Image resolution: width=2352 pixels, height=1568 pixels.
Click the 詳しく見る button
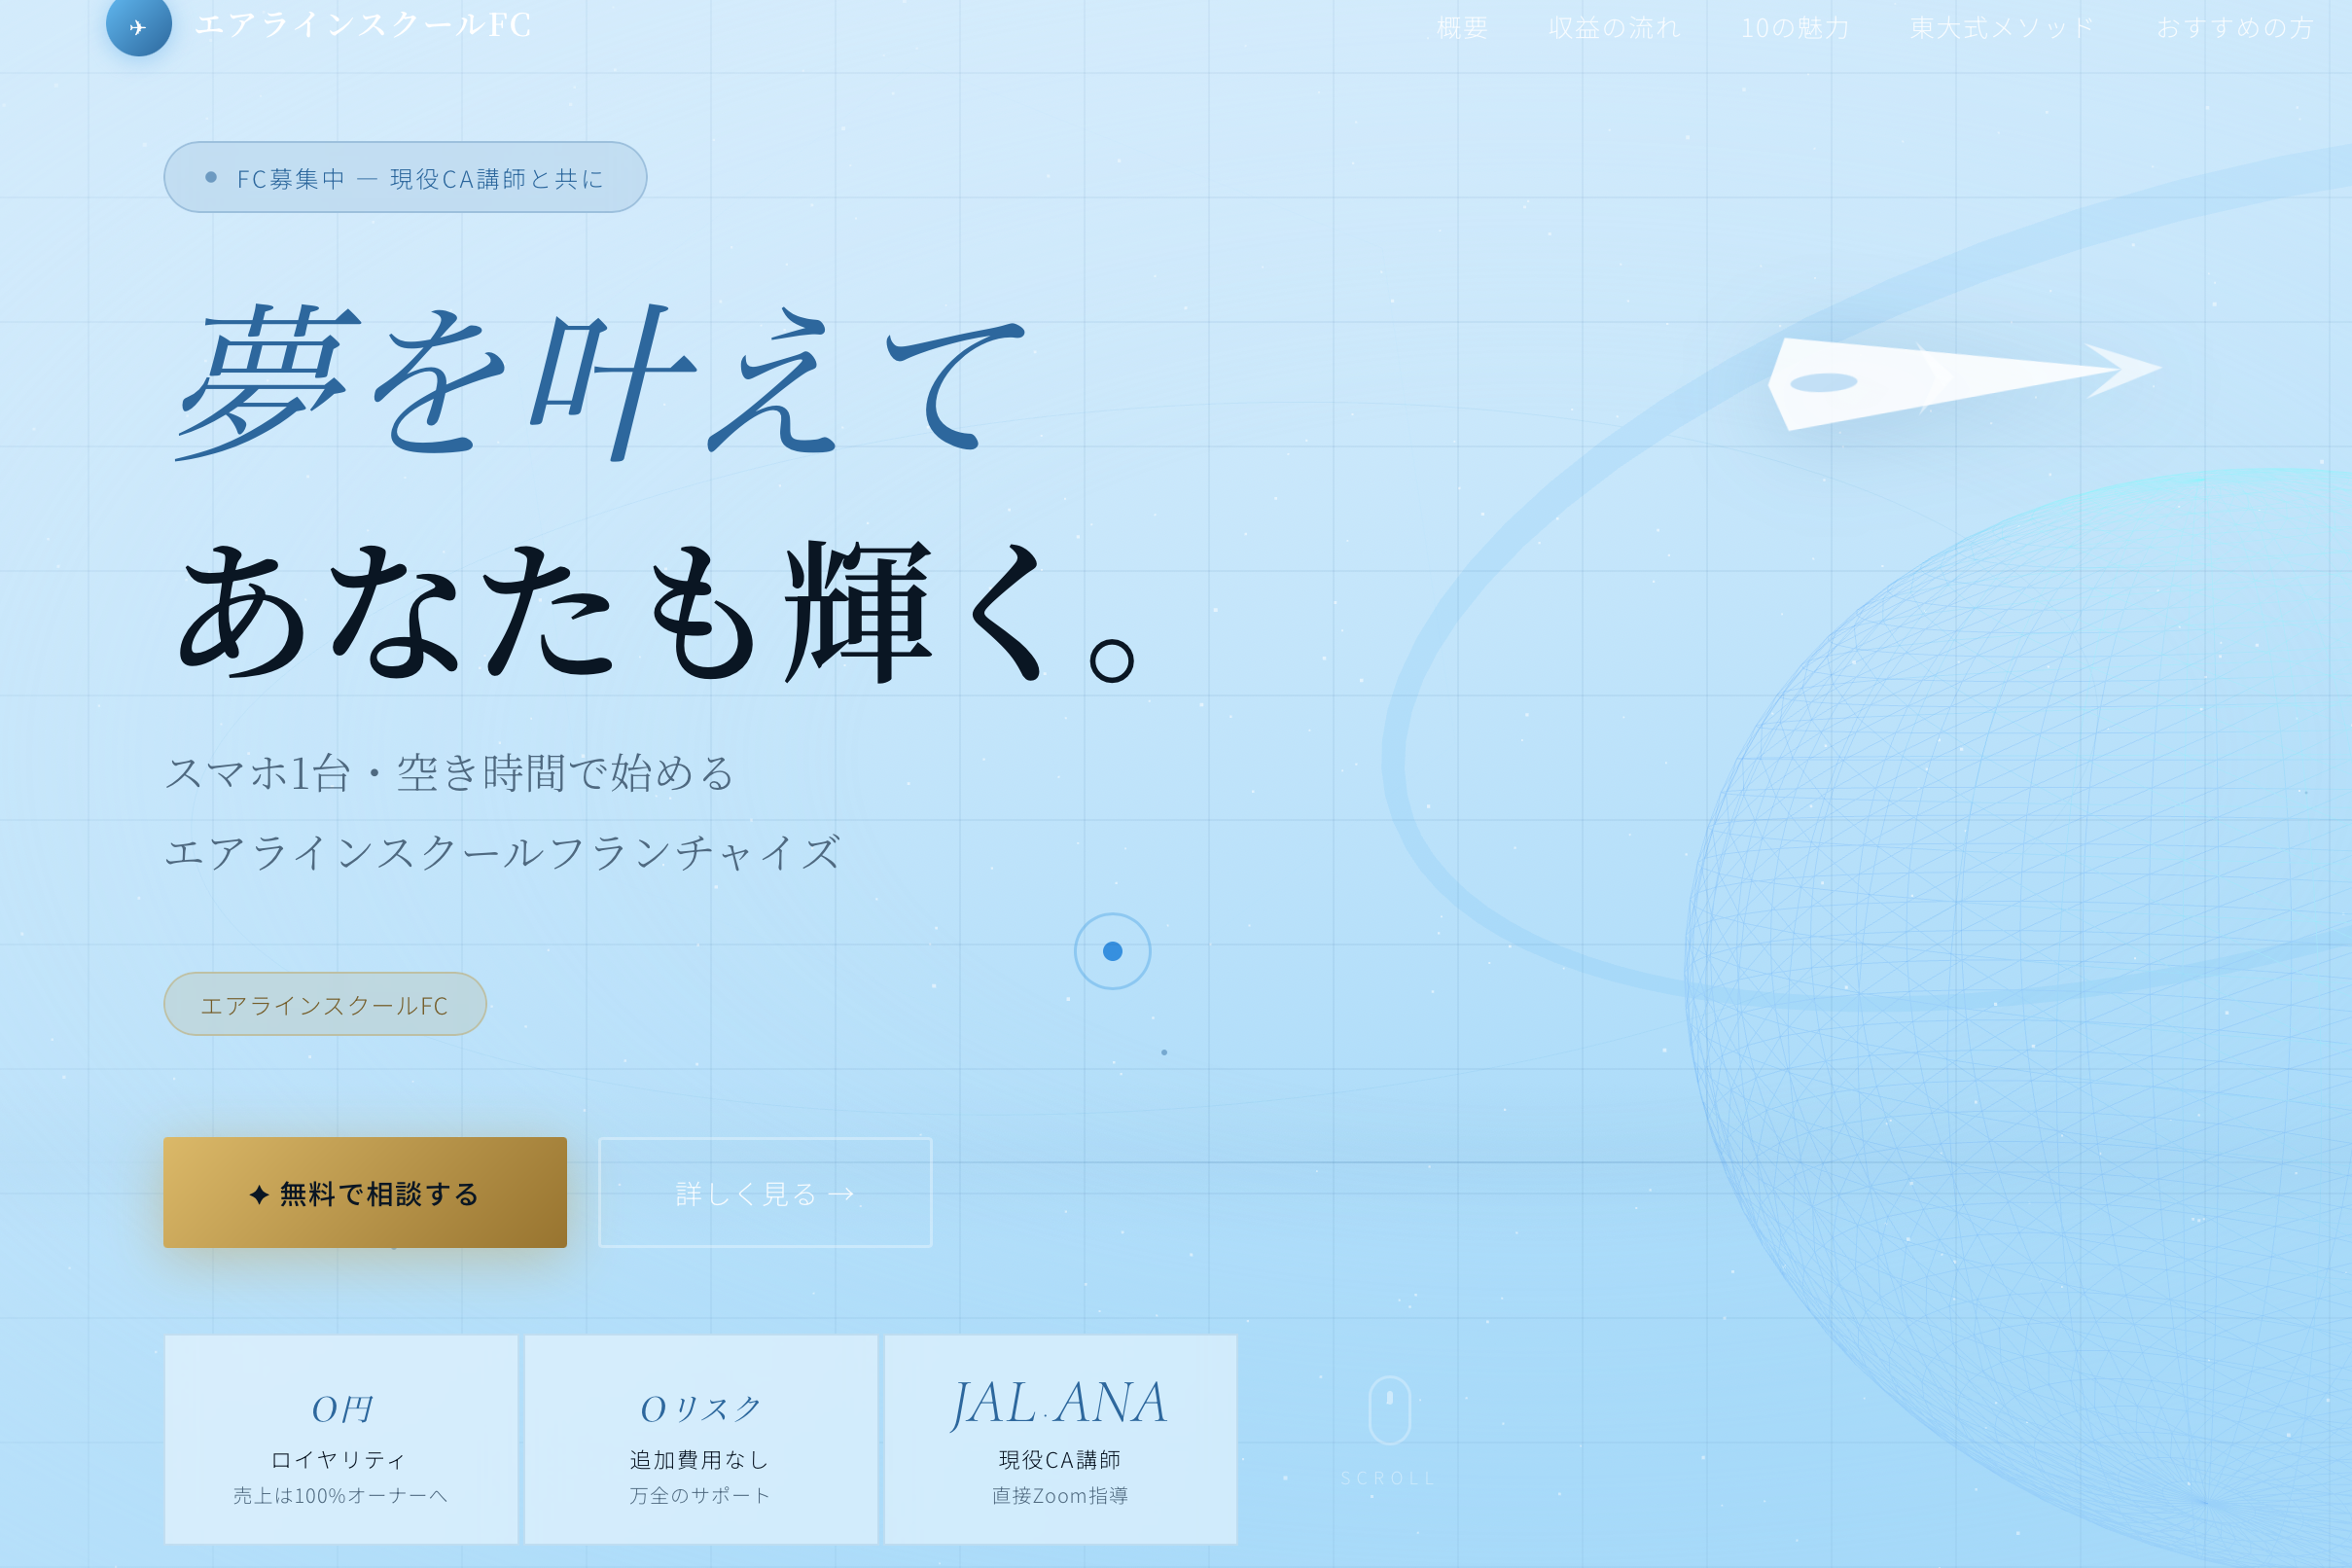pyautogui.click(x=765, y=1192)
